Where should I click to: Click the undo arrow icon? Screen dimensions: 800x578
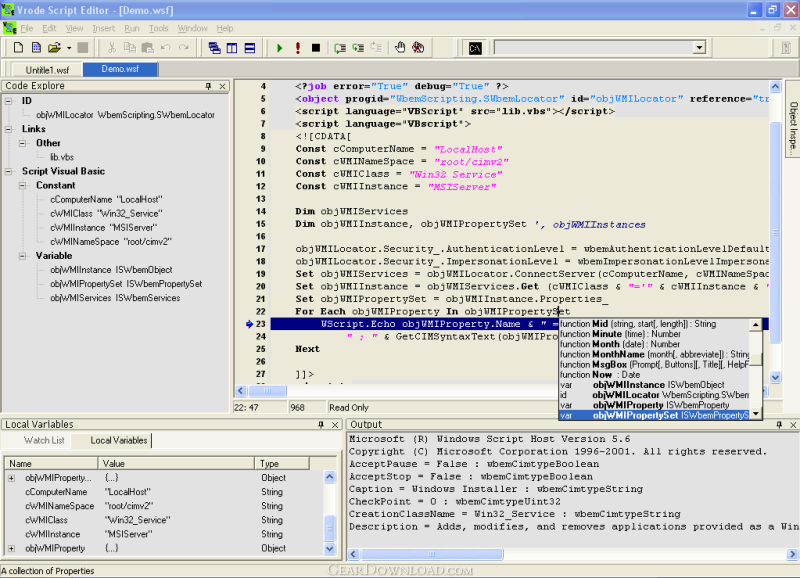tap(166, 48)
